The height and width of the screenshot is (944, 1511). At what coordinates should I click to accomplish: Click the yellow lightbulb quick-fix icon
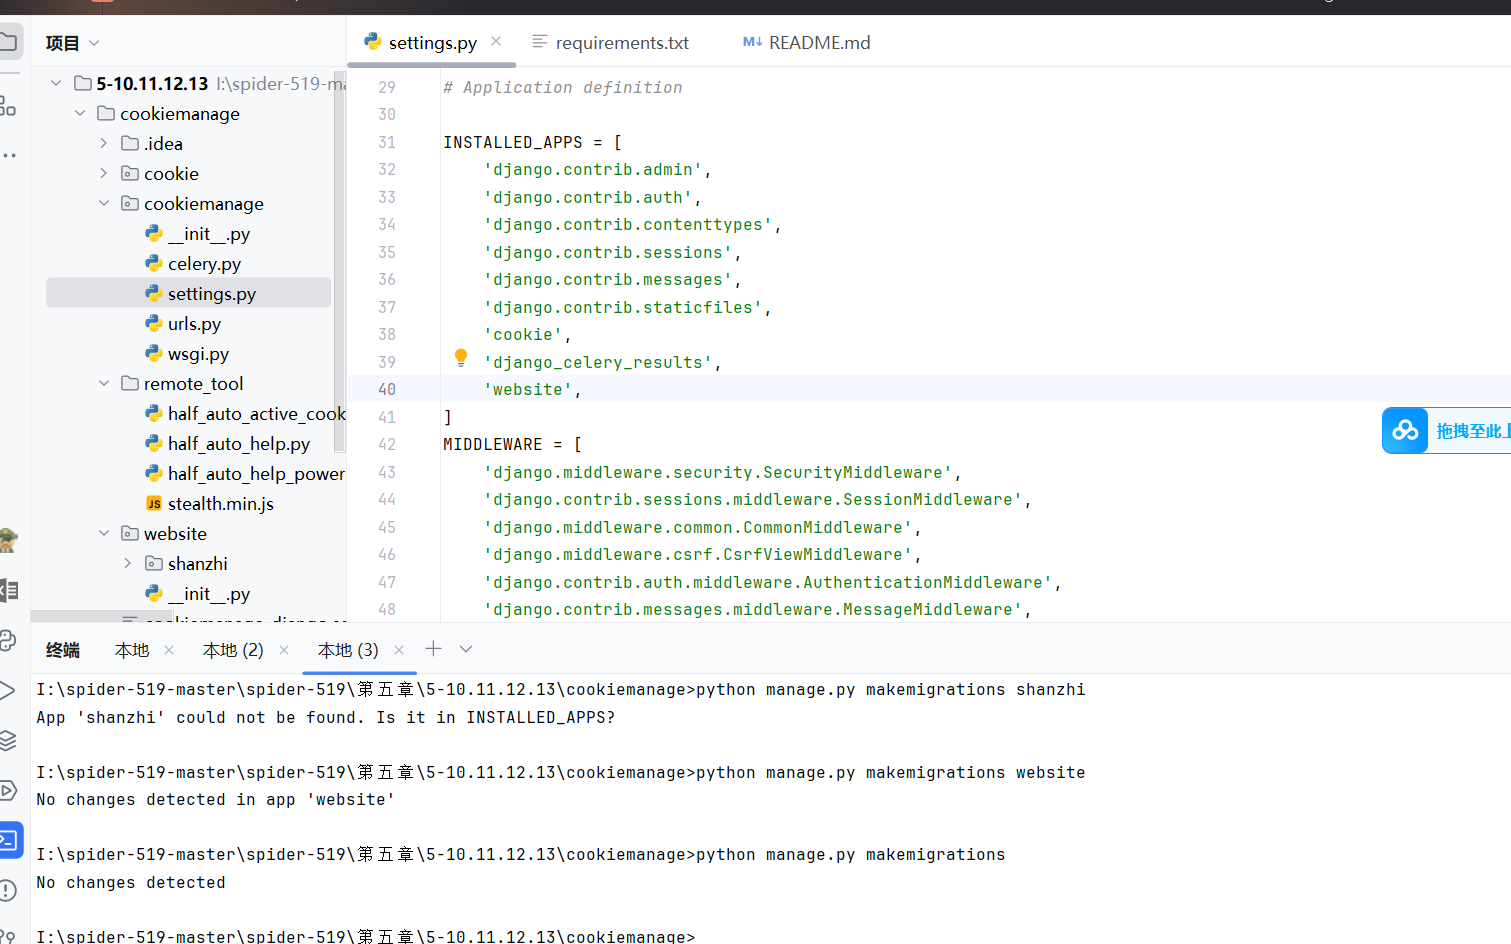[461, 358]
